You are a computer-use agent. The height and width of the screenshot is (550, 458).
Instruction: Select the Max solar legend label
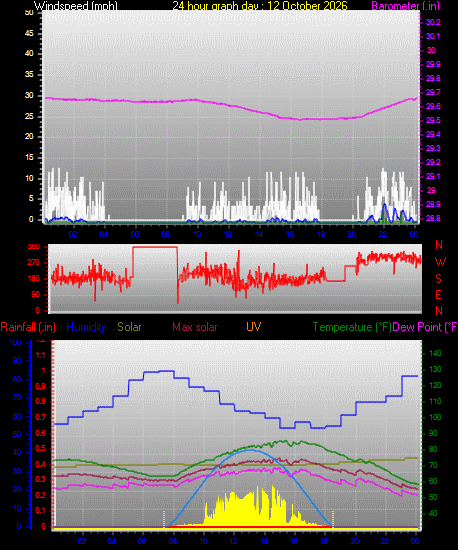195,327
